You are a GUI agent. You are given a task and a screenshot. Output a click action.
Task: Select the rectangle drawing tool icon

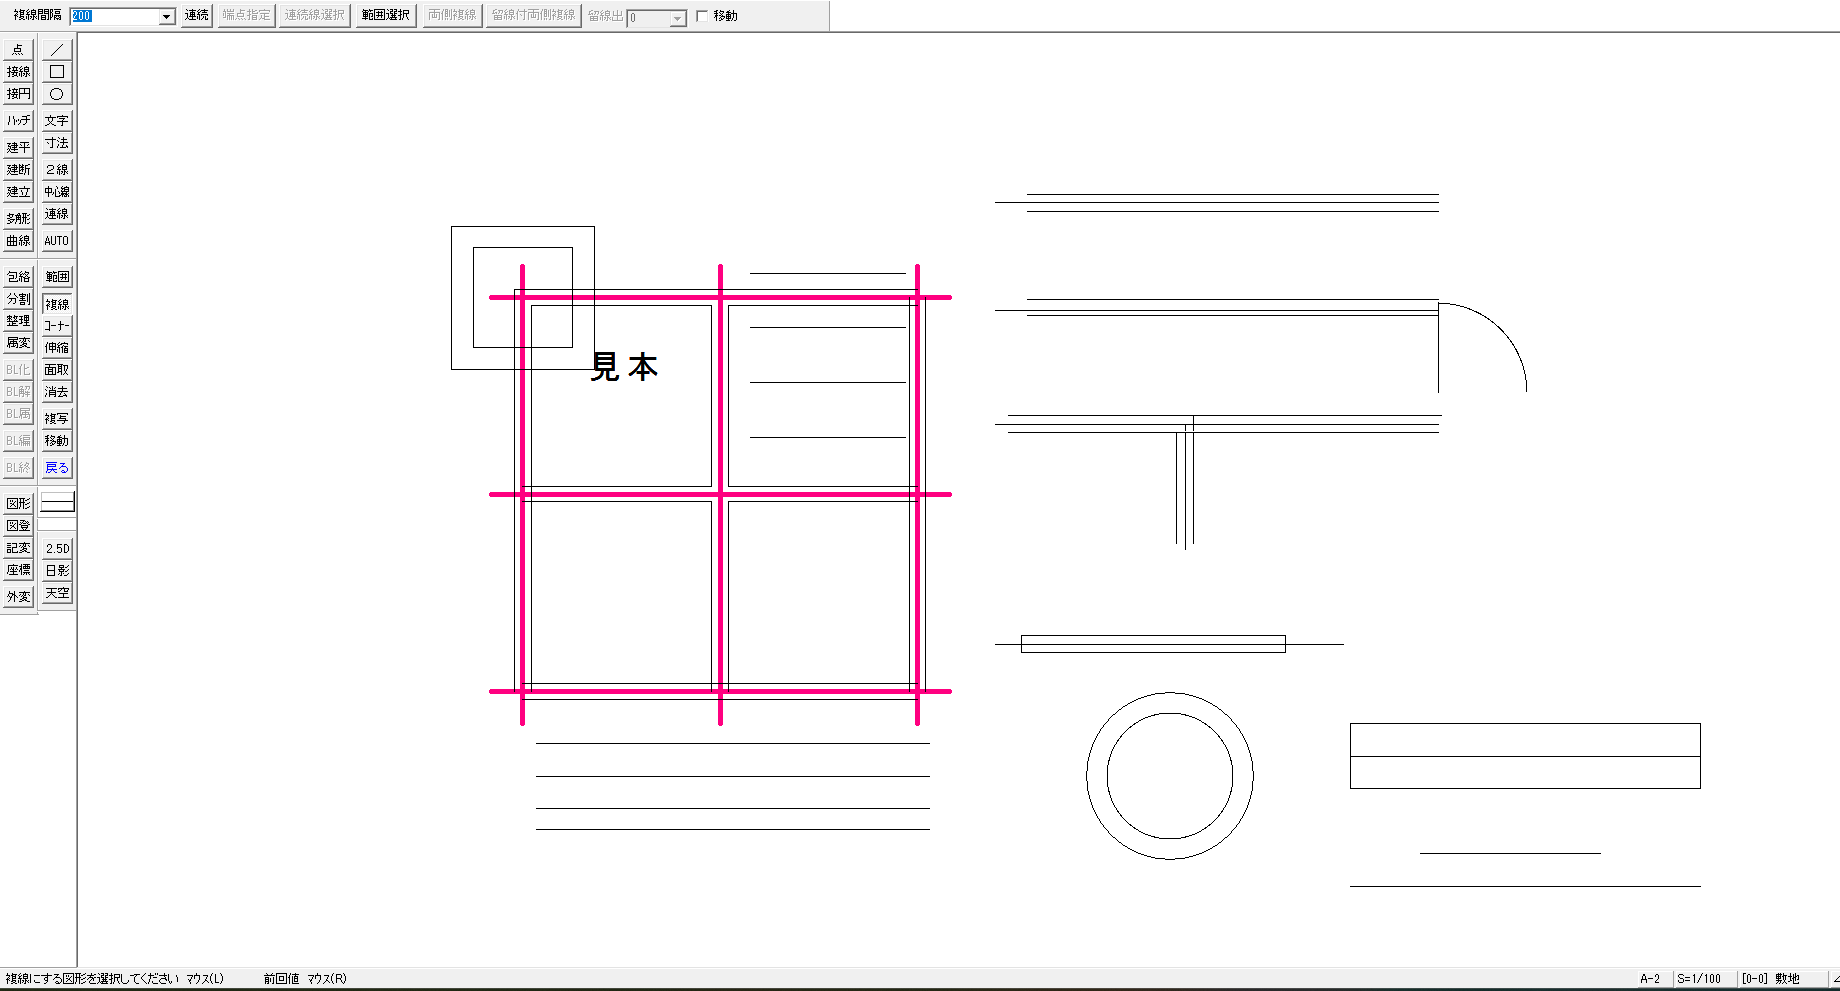pyautogui.click(x=57, y=71)
